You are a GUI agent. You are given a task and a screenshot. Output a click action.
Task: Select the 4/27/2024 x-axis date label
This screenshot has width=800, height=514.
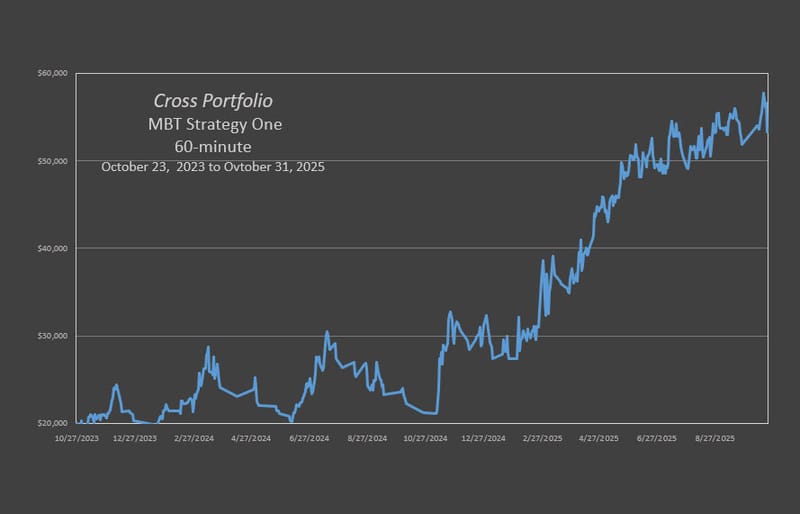[251, 439]
